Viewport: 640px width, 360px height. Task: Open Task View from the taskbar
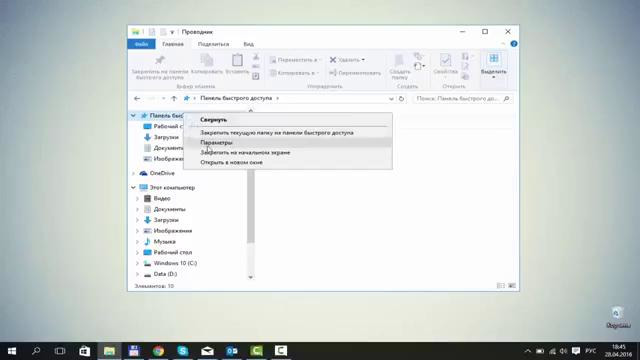60,351
